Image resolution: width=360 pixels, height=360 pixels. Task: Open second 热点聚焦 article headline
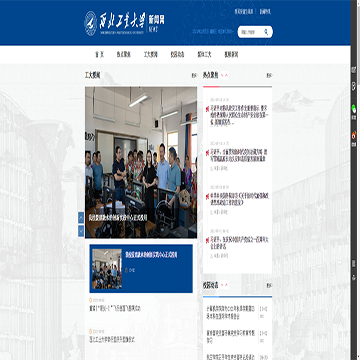point(238,156)
